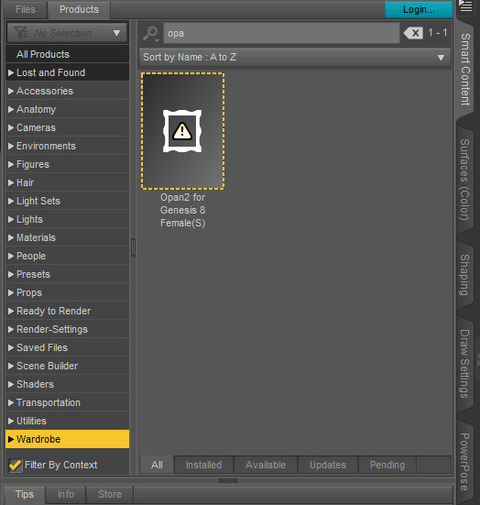Select the All filter tab
The height and width of the screenshot is (505, 480).
tap(157, 465)
